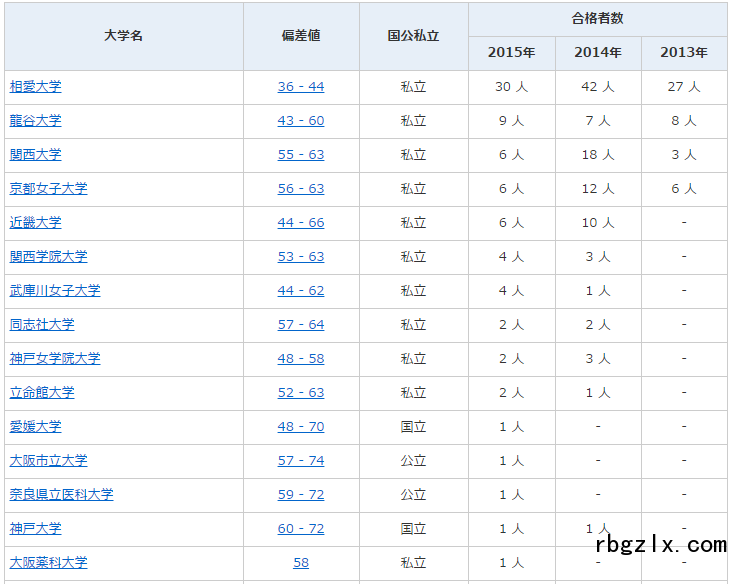This screenshot has width=734, height=584.
Task: Click the 60 - 72 deviation link
Action: (301, 529)
